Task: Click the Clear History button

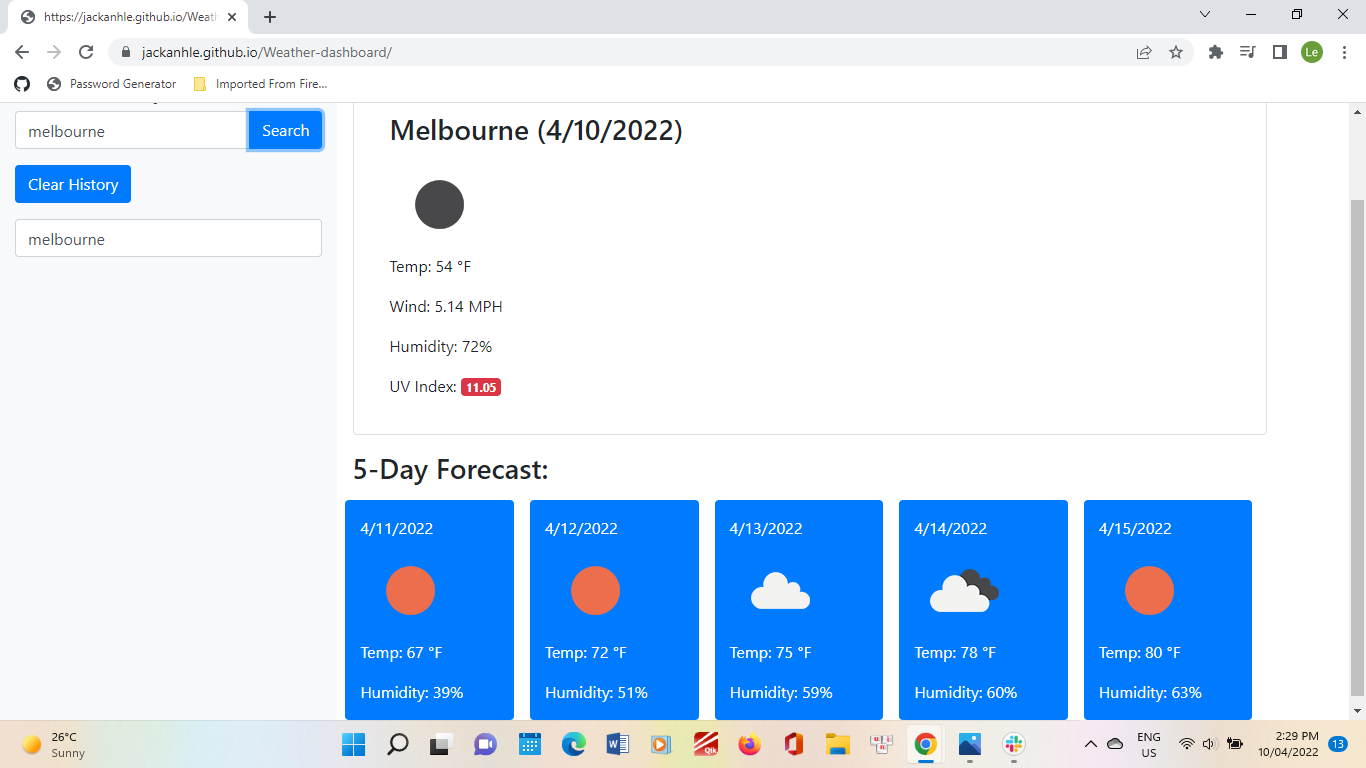Action: 72,184
